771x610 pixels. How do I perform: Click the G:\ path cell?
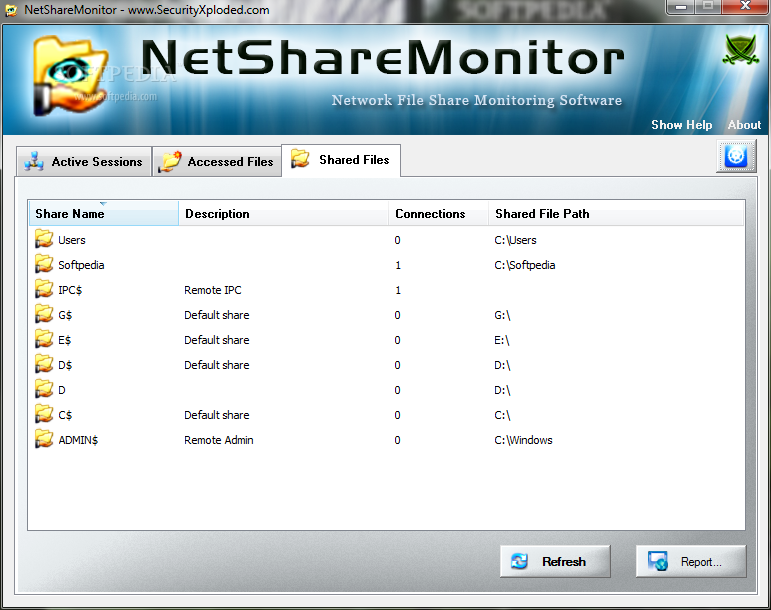(x=503, y=315)
